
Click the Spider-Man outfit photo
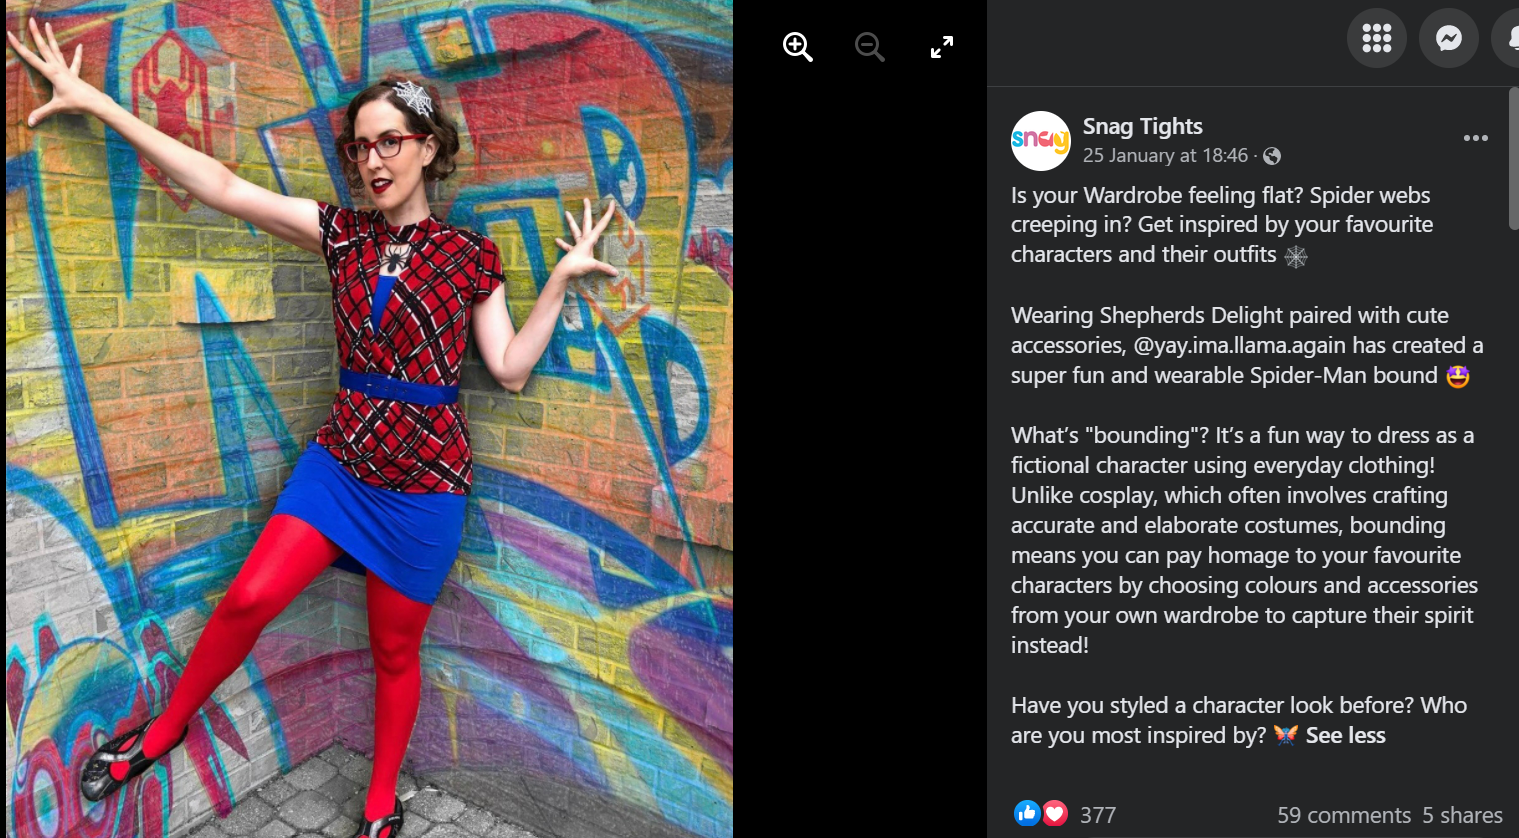369,419
